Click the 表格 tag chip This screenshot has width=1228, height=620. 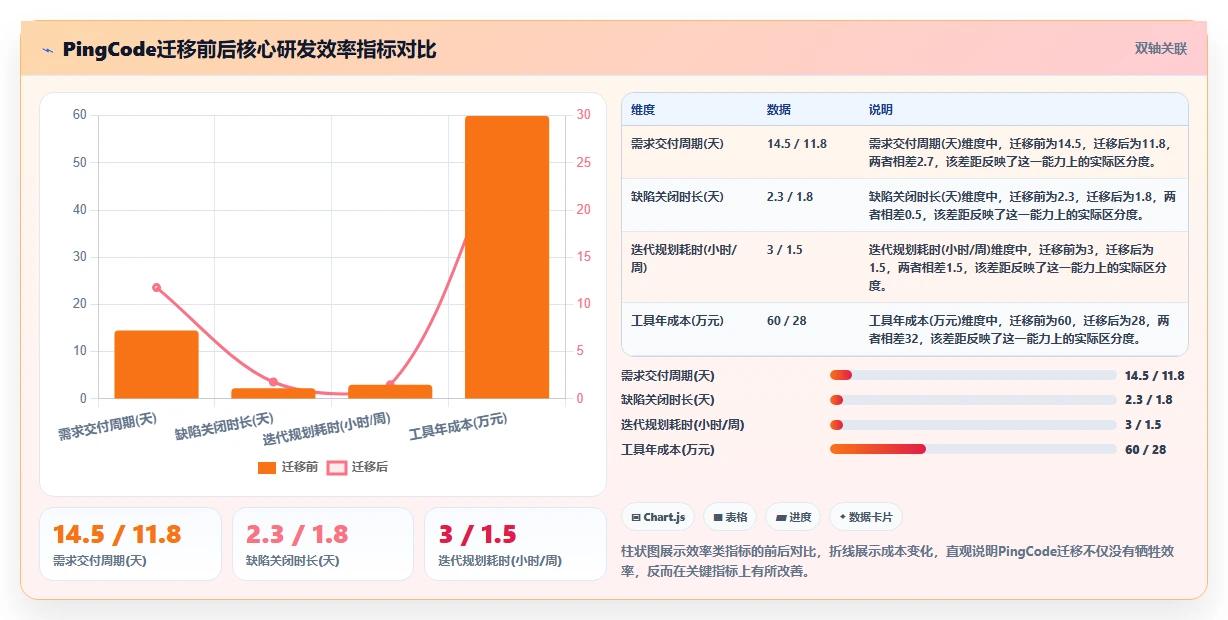coord(730,517)
